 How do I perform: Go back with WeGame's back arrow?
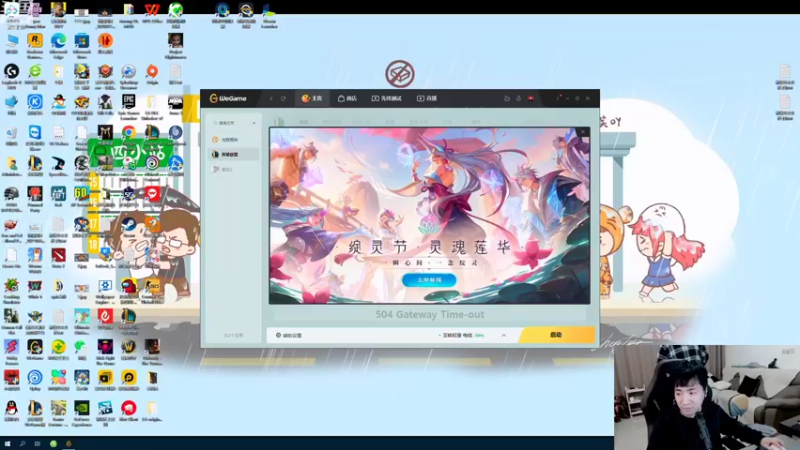point(271,98)
